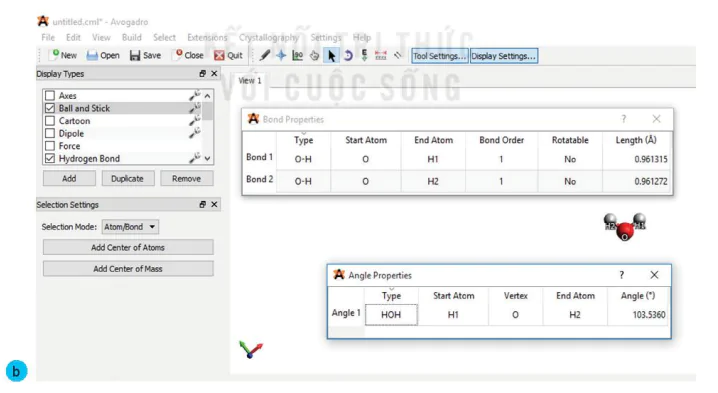
Task: Toggle the Hydrogen Bond checkbox
Action: [50, 158]
